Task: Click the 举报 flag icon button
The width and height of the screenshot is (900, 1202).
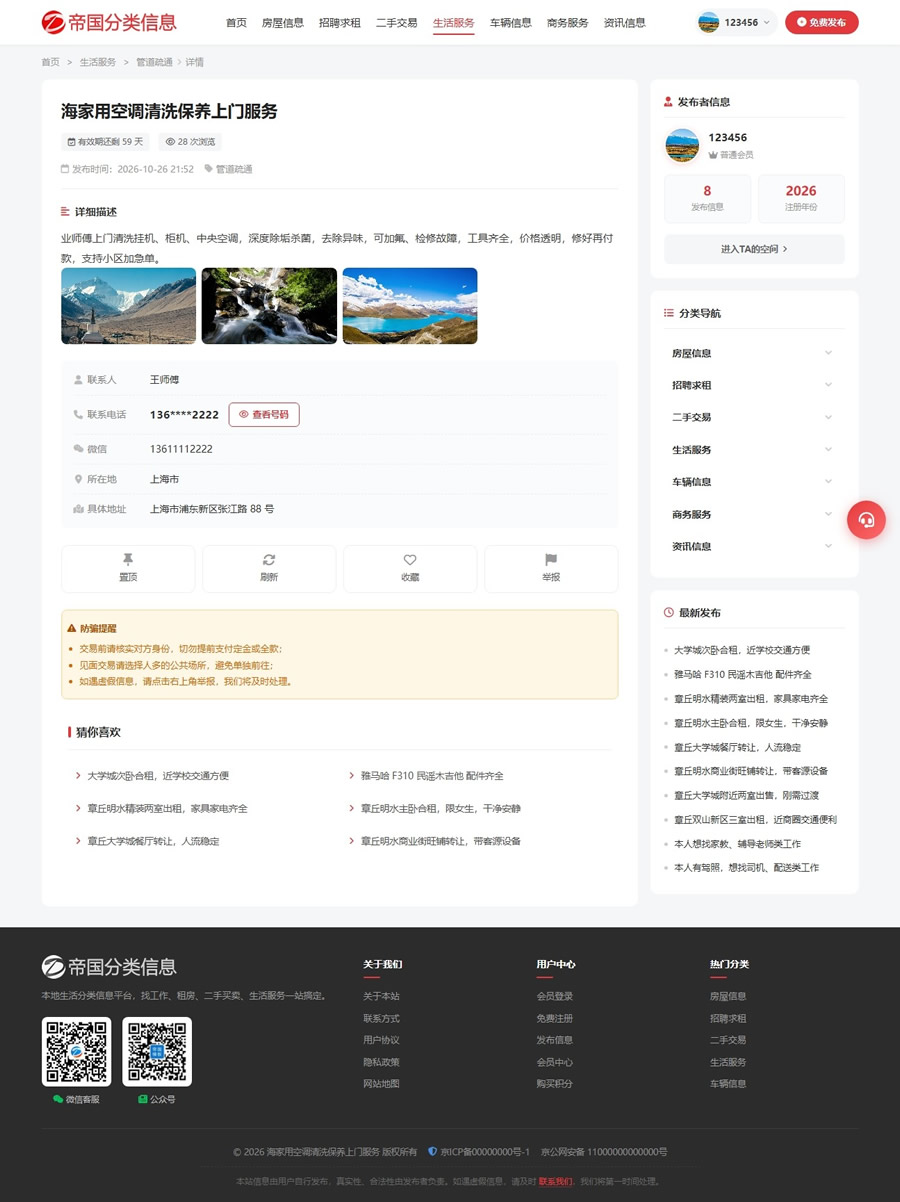Action: pyautogui.click(x=551, y=568)
